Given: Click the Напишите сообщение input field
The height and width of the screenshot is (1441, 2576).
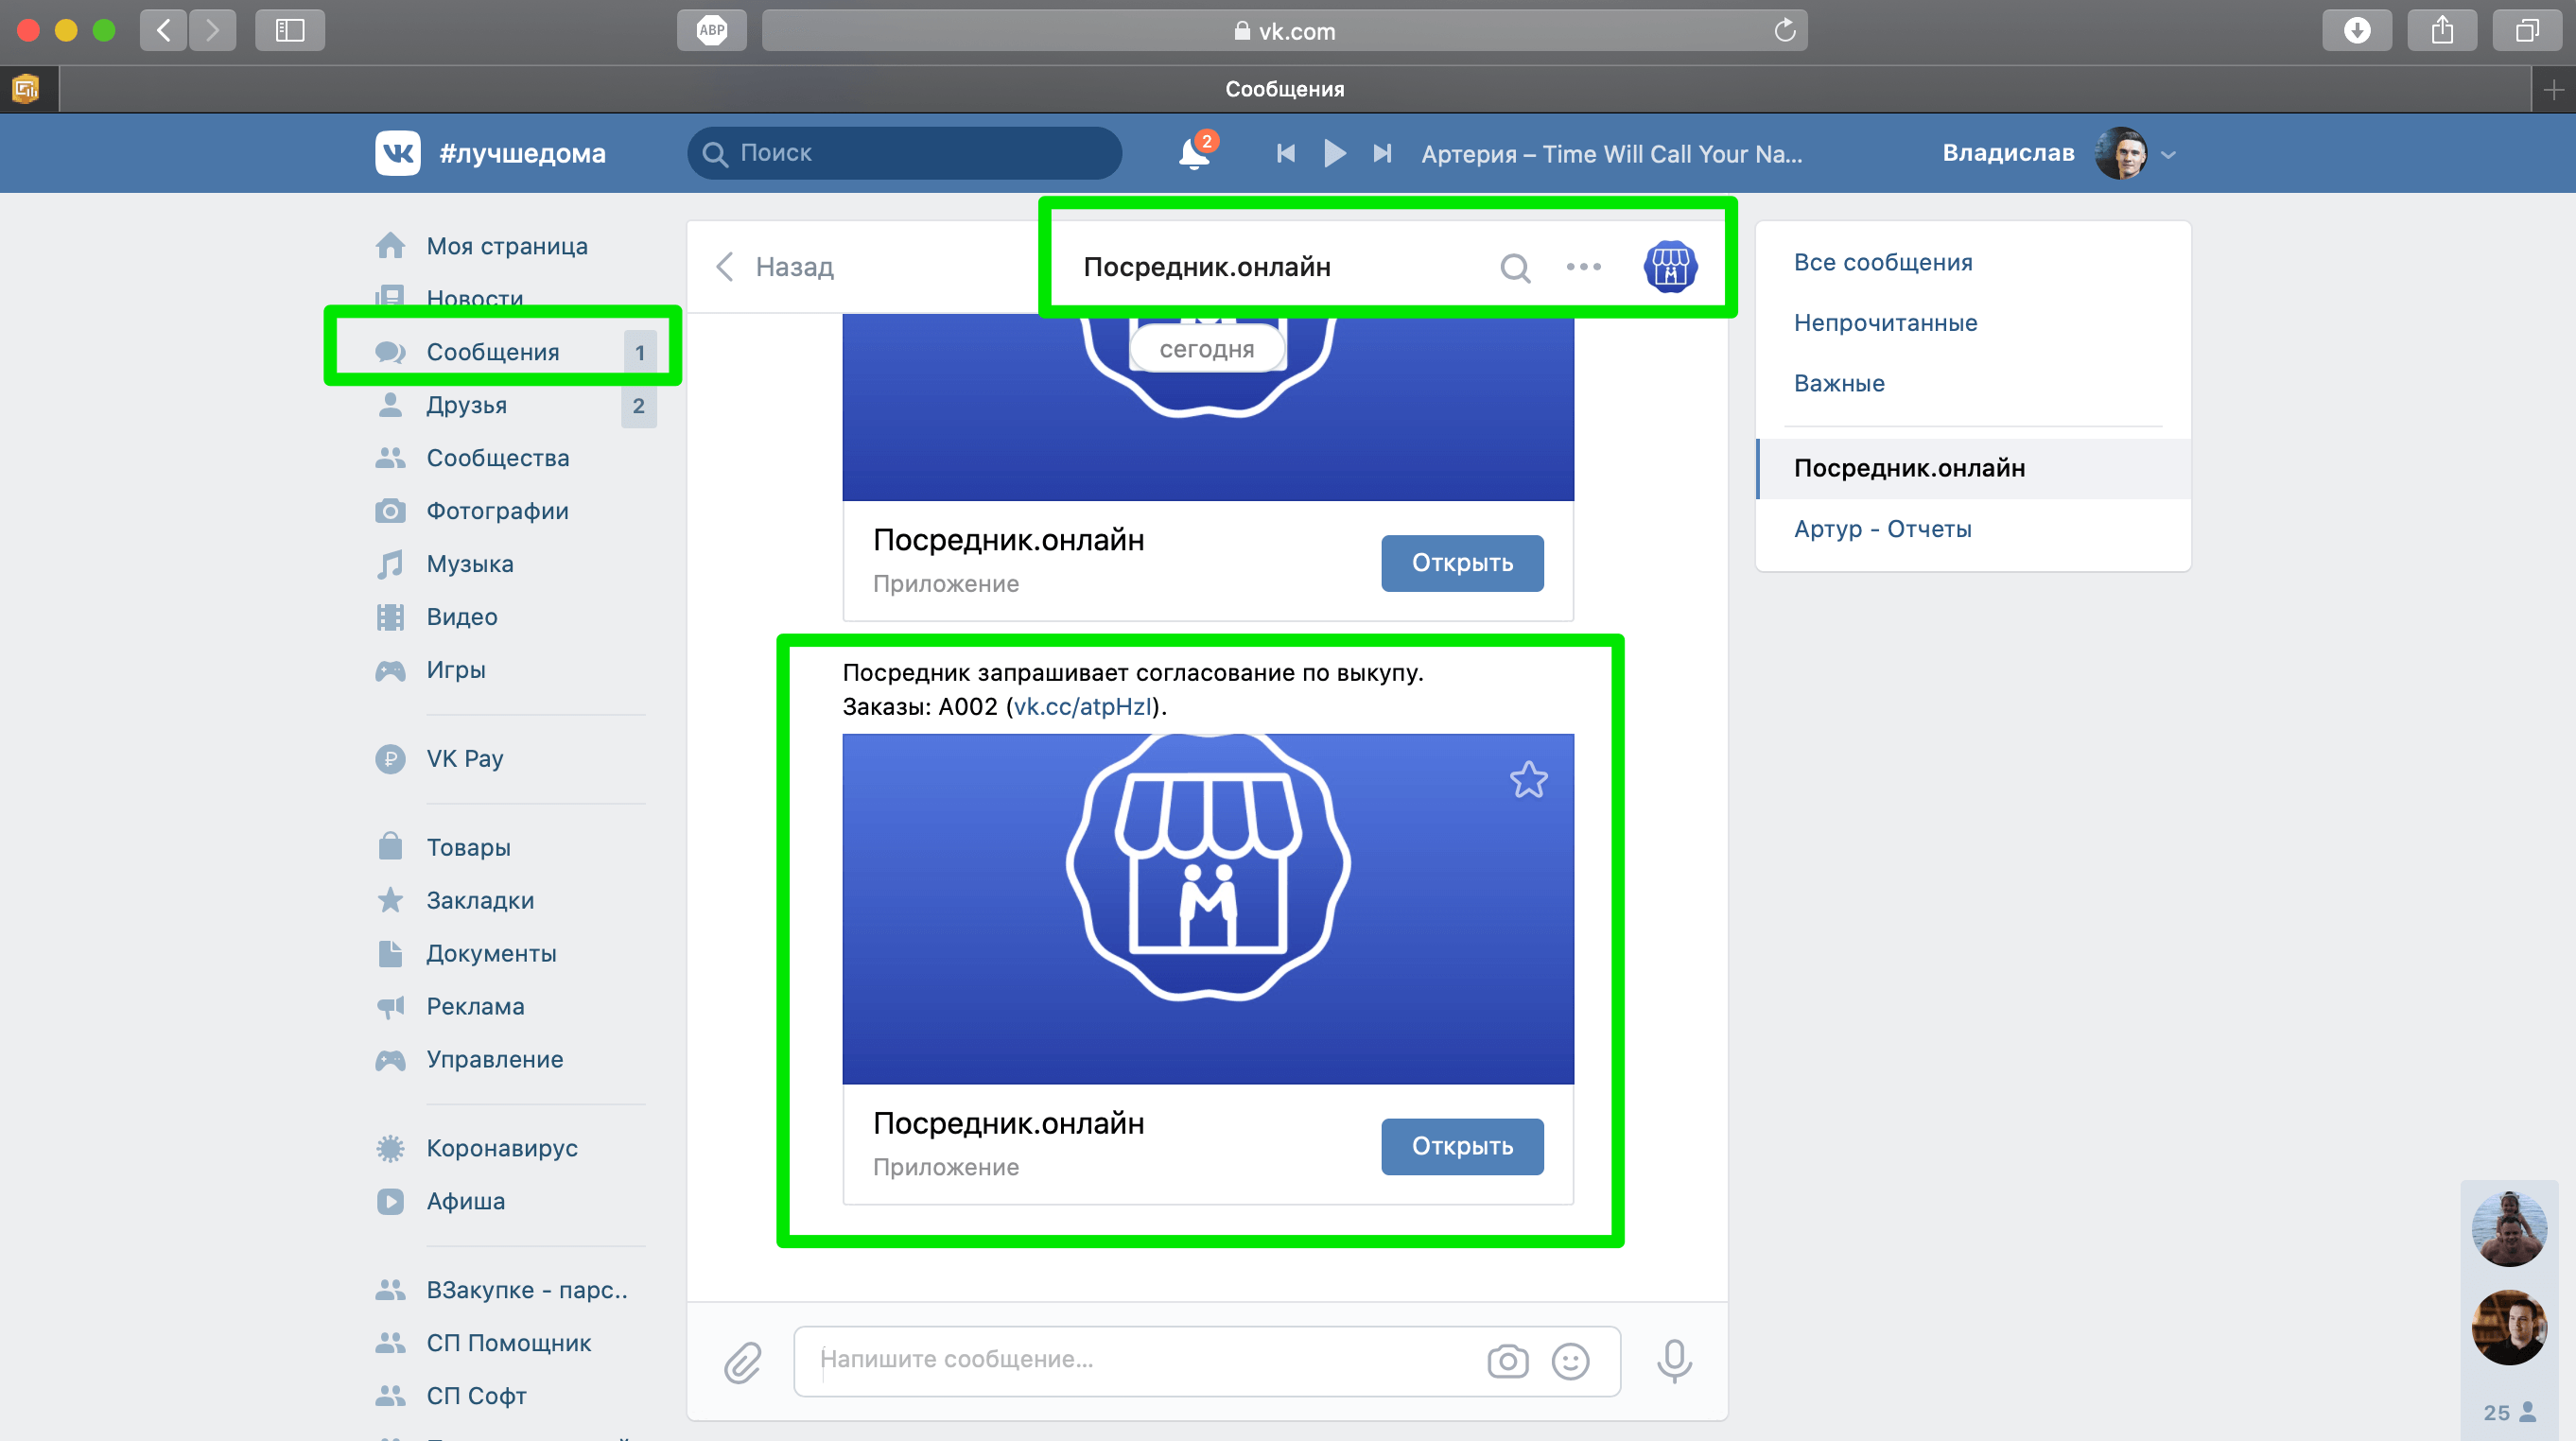Looking at the screenshot, I should click(x=1140, y=1360).
